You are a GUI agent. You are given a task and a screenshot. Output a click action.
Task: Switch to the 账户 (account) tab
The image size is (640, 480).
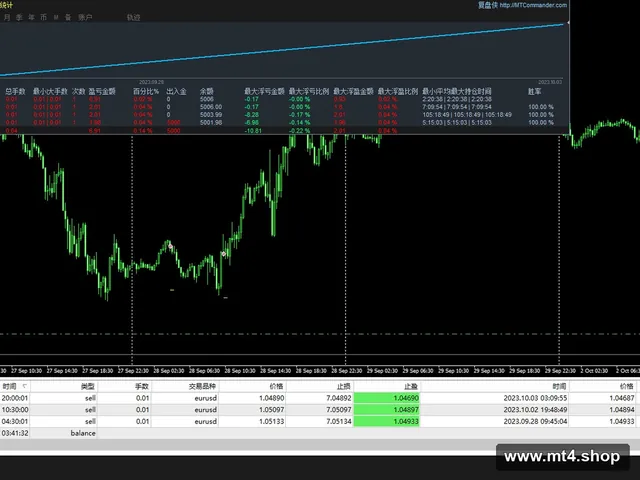(x=85, y=18)
